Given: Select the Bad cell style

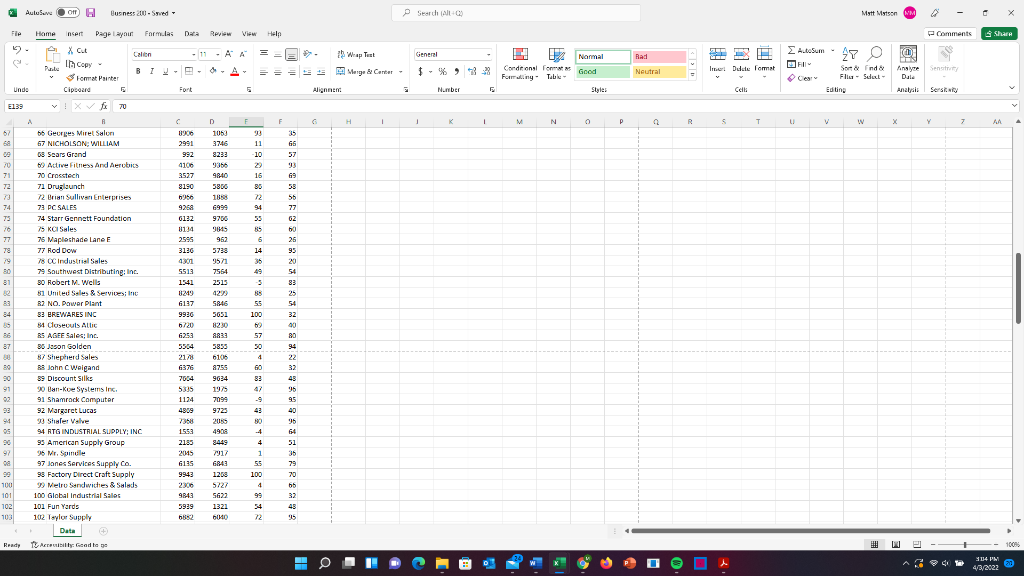Looking at the screenshot, I should (x=659, y=57).
